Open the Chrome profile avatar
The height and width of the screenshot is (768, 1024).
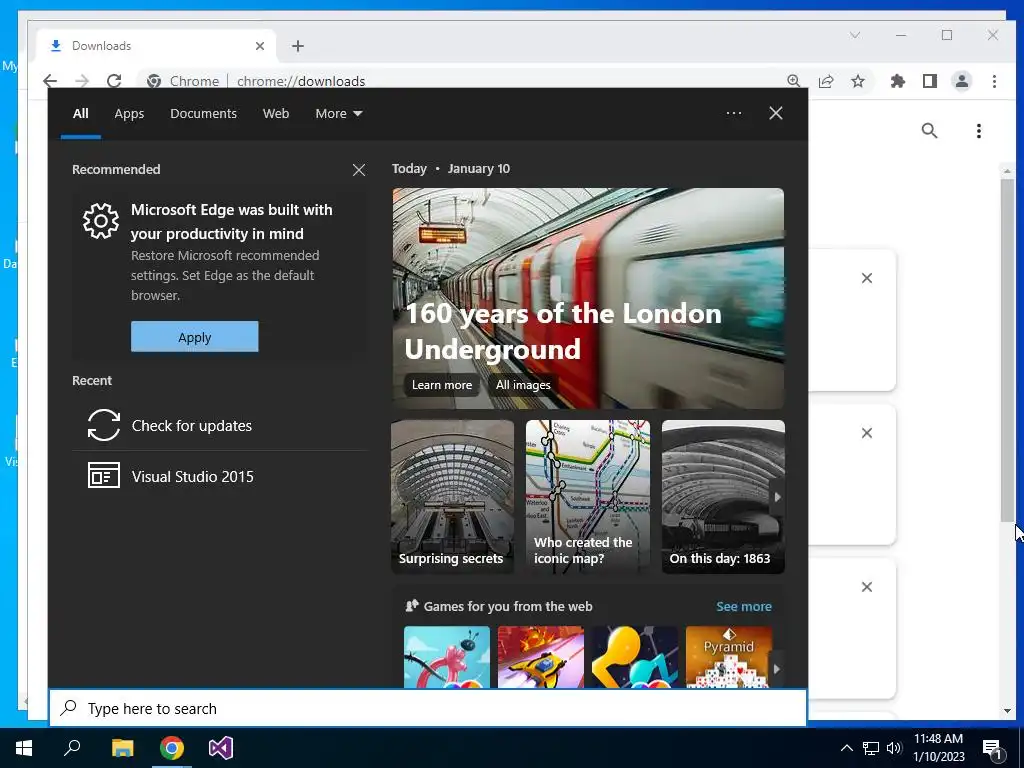coord(962,81)
